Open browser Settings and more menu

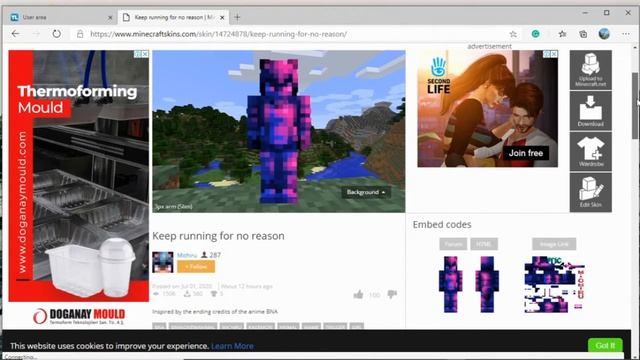626,34
